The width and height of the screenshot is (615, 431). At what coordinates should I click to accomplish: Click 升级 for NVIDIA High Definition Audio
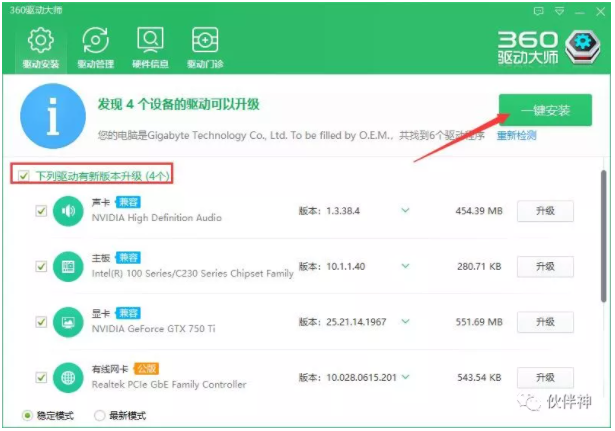point(545,211)
